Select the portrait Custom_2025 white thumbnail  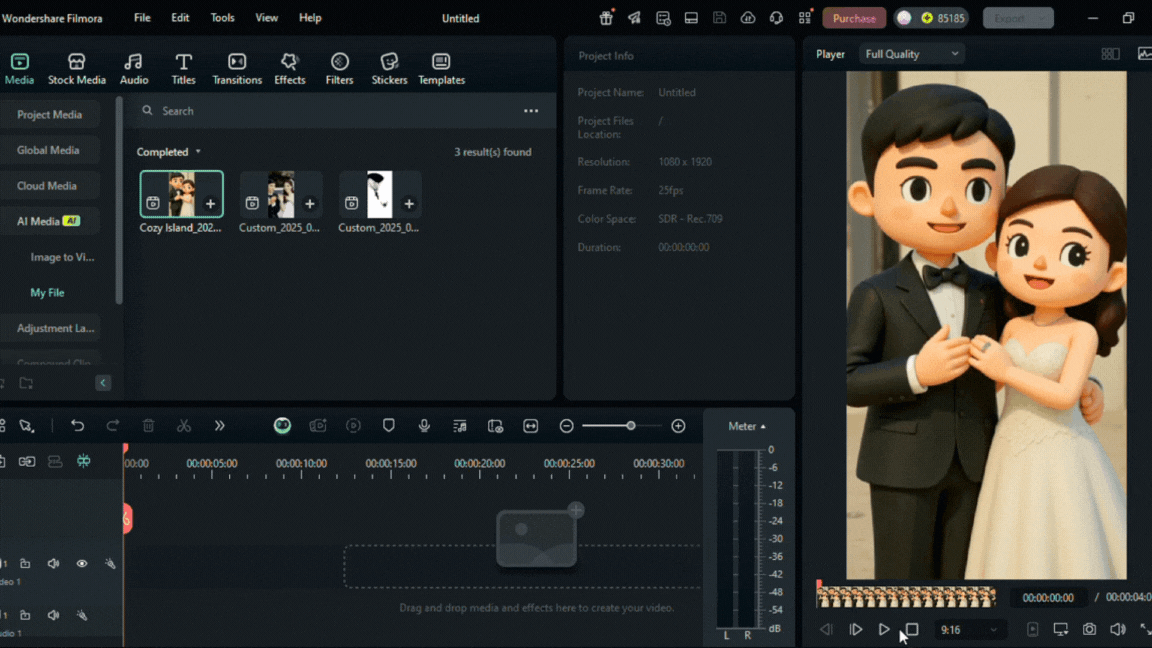coord(380,194)
